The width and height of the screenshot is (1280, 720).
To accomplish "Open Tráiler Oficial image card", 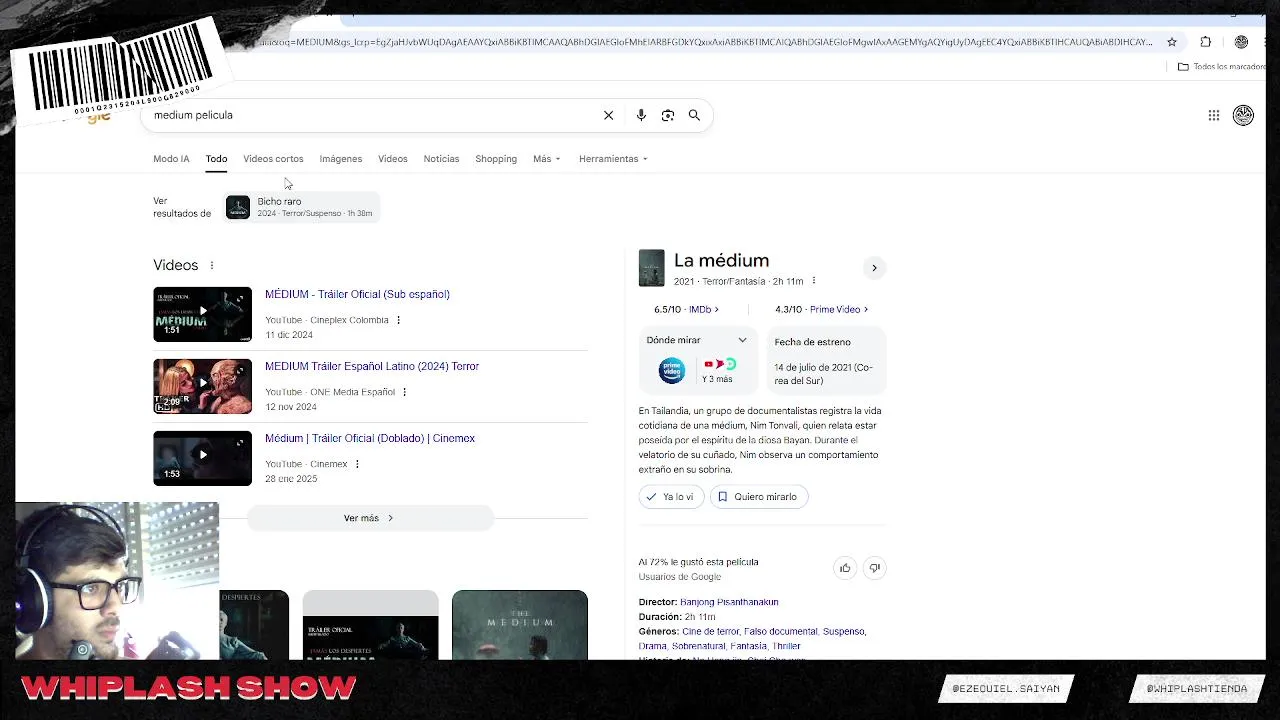I will tap(371, 625).
